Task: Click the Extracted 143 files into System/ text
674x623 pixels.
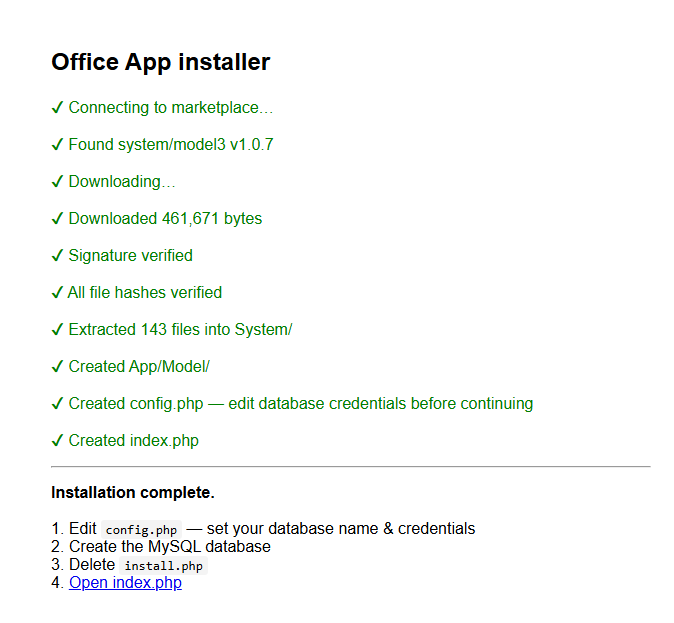Action: (180, 330)
